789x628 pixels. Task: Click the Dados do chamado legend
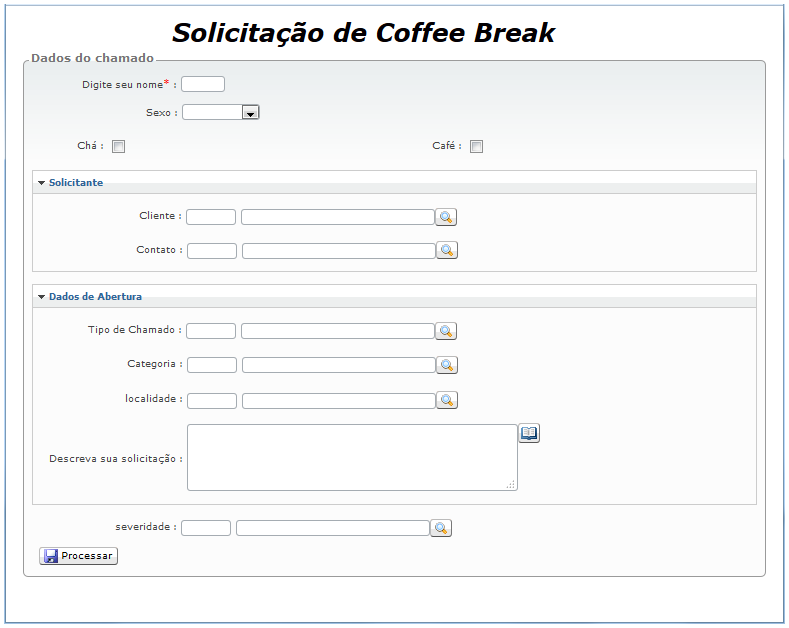click(x=92, y=58)
